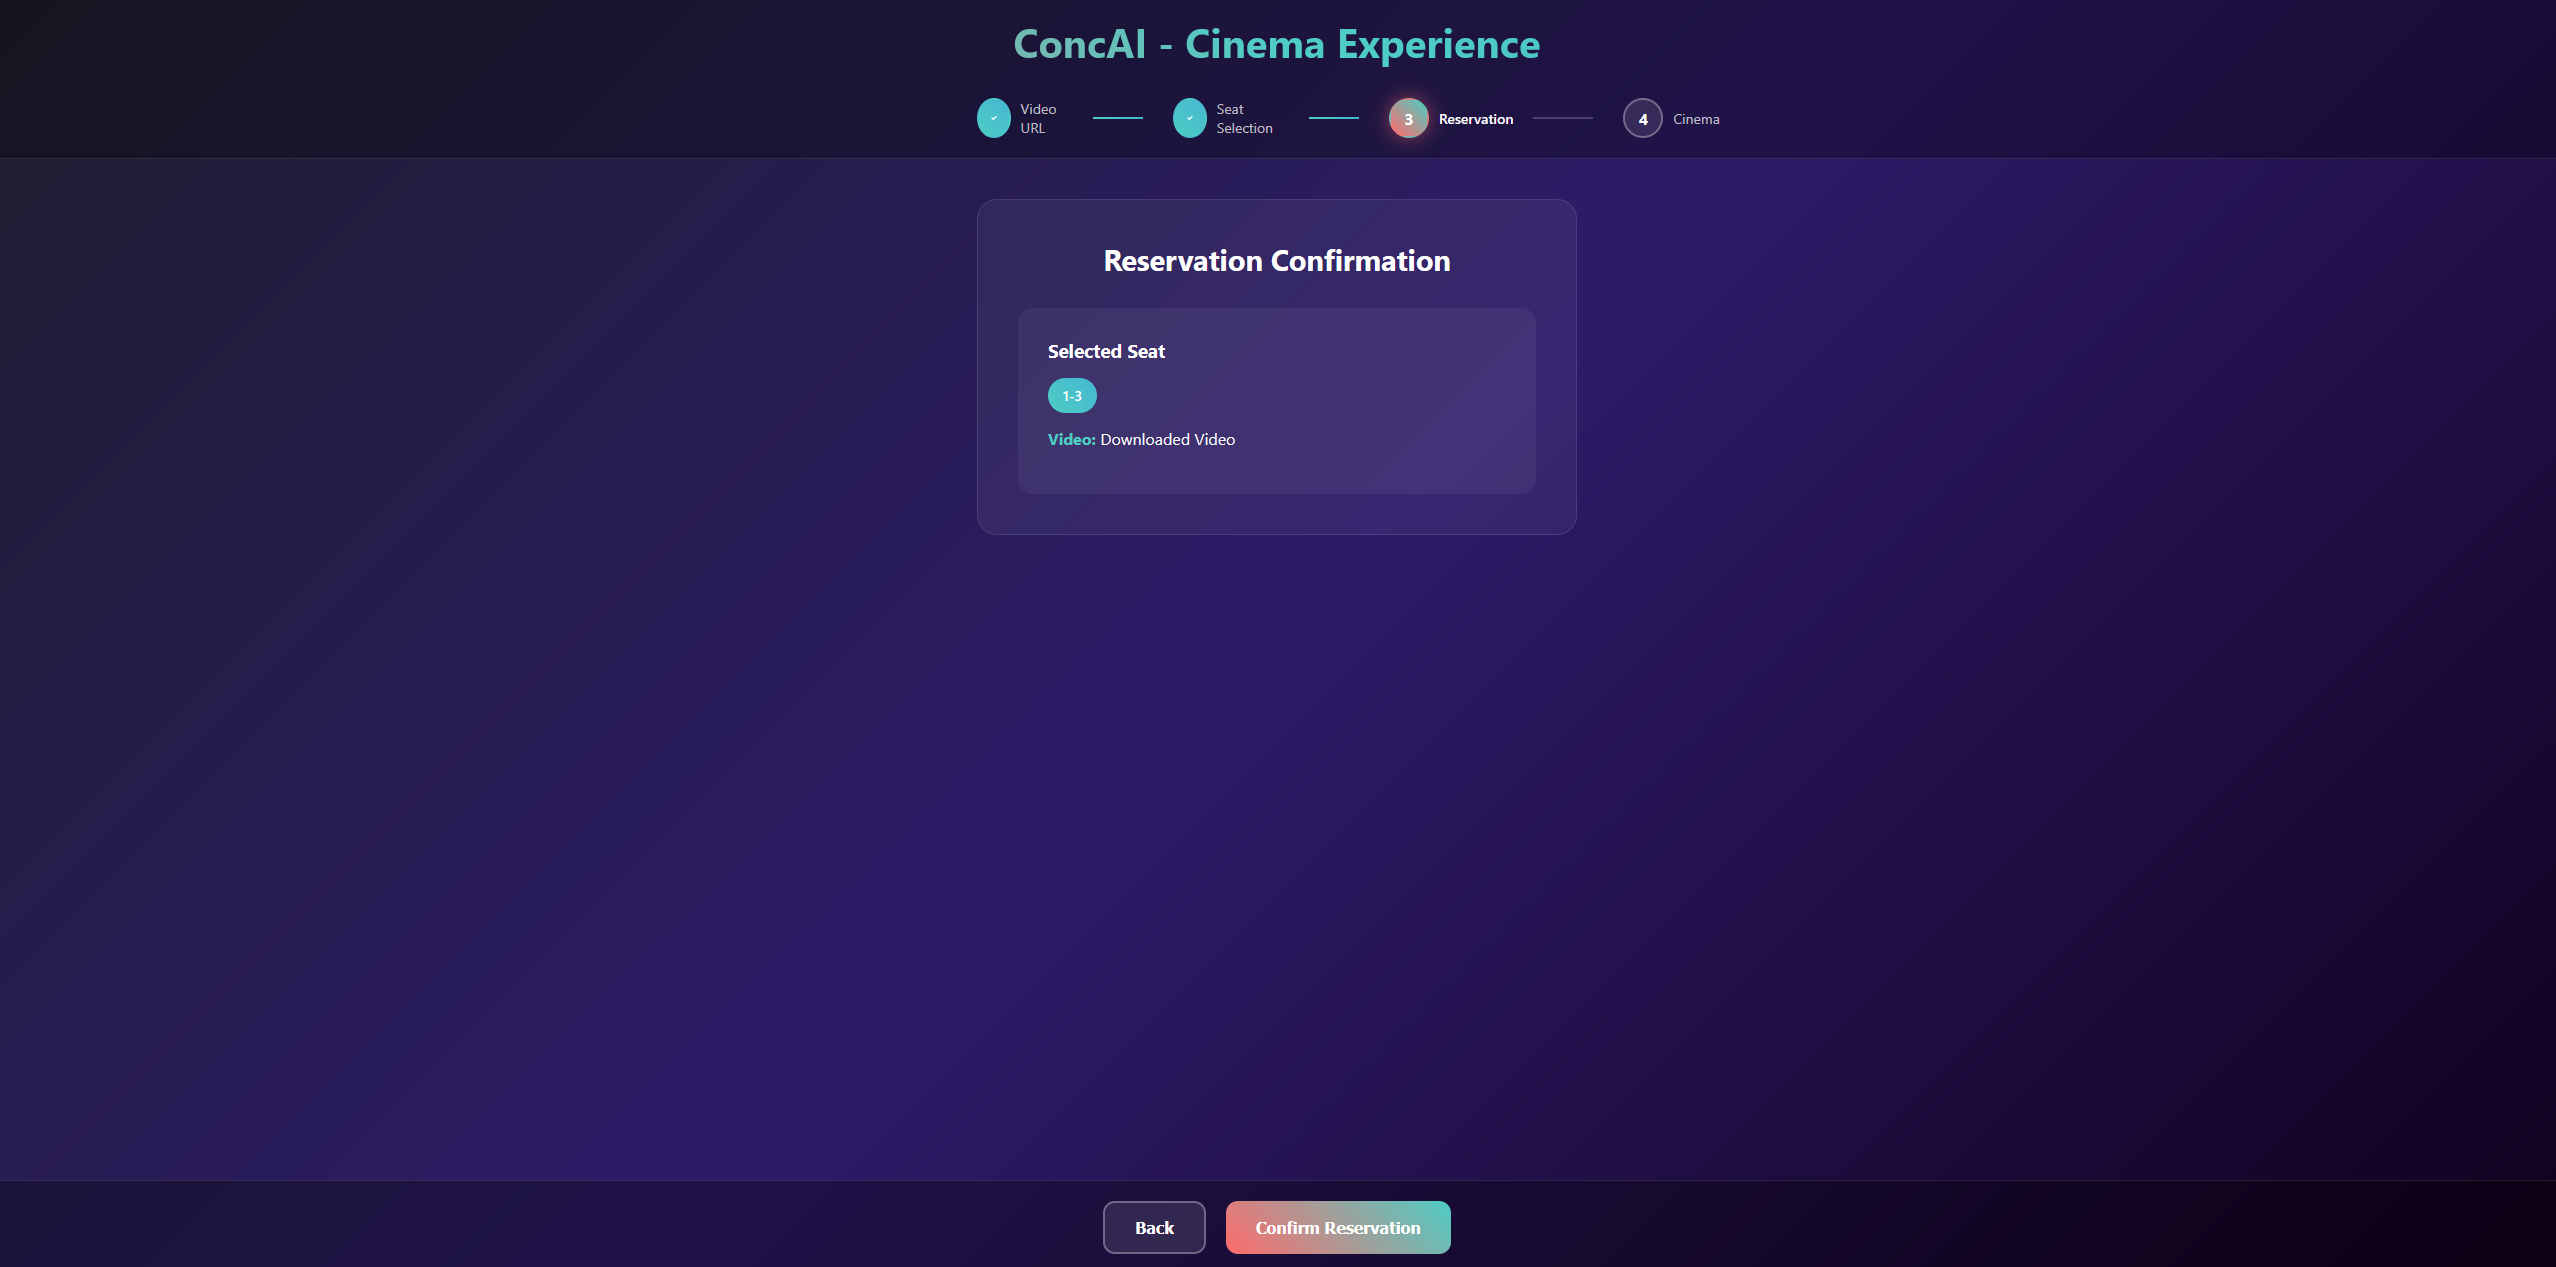Click the "Selected Seat" heading
The height and width of the screenshot is (1267, 2556).
point(1106,351)
